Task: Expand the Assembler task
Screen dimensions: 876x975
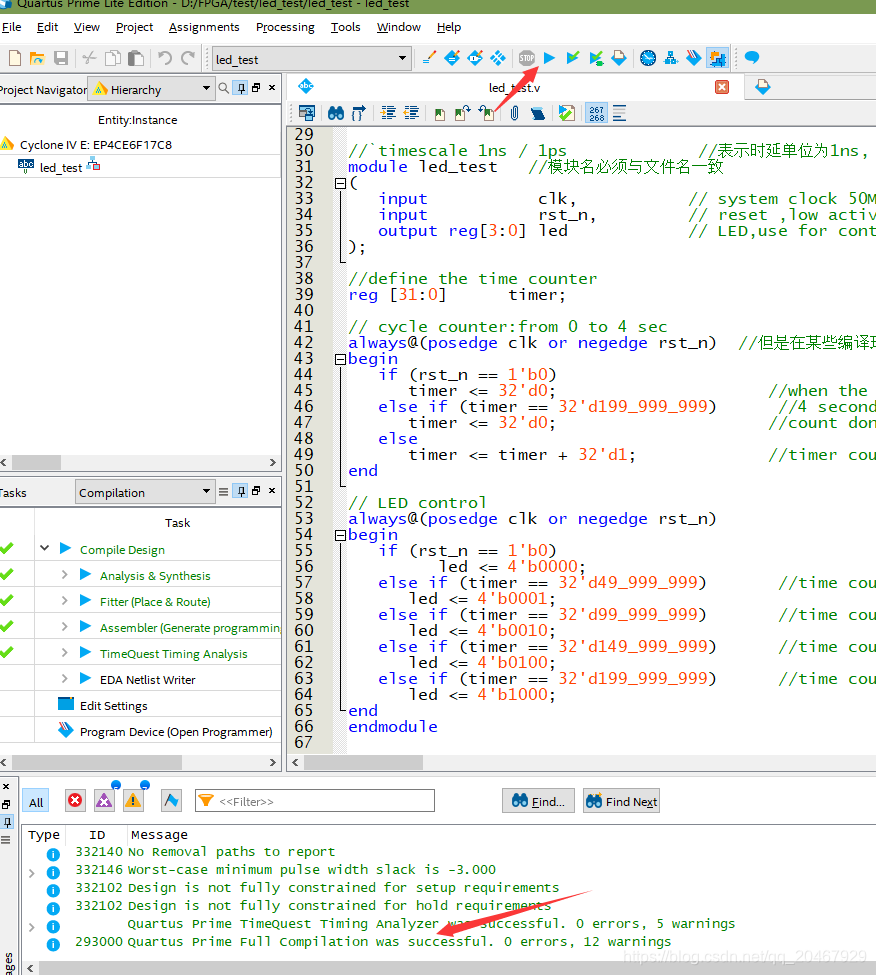Action: coord(64,627)
